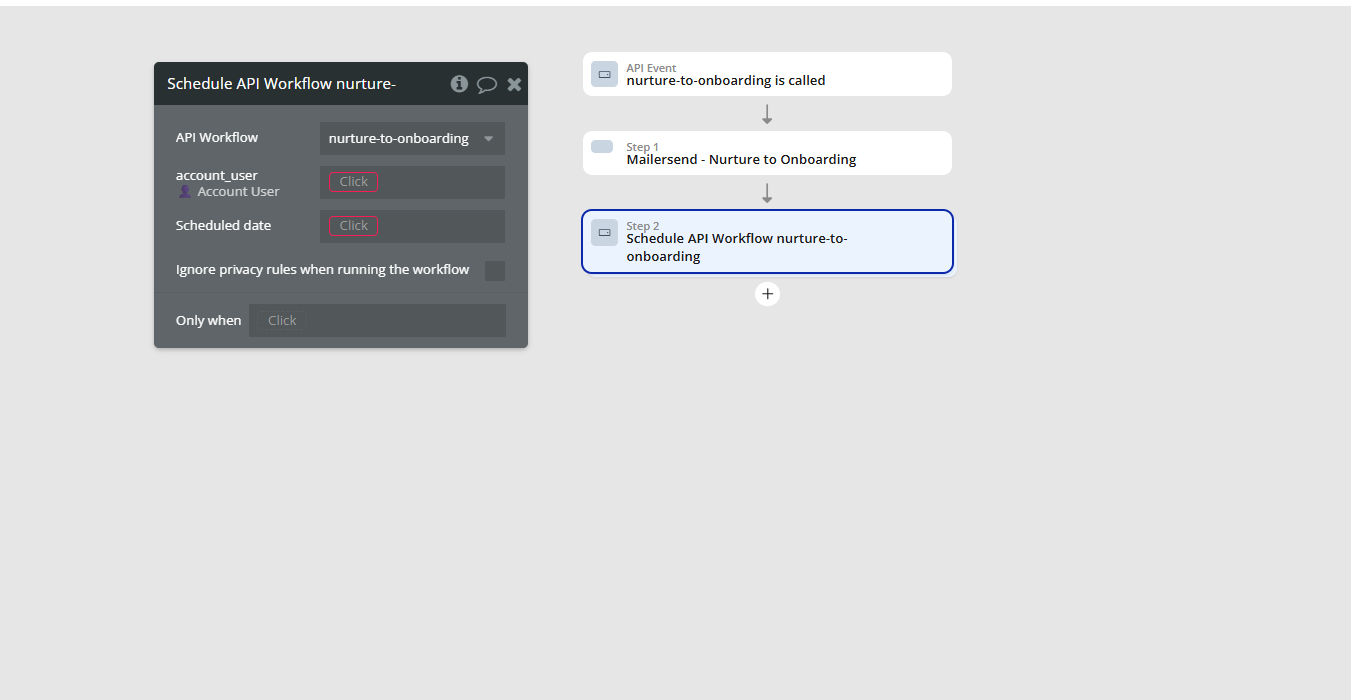Open the API Workflow dropdown showing nurture-to-onboarding
The width and height of the screenshot is (1351, 700).
412,138
